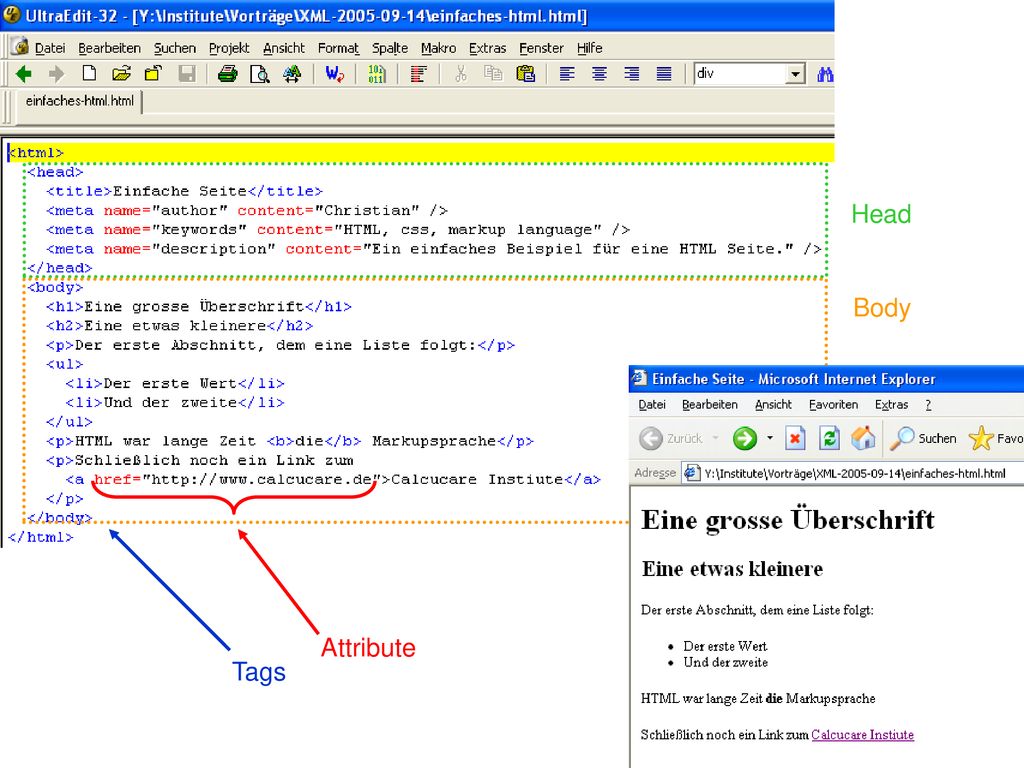Open Internet Explorer's Datei menu
This screenshot has height=768, width=1024.
[652, 405]
